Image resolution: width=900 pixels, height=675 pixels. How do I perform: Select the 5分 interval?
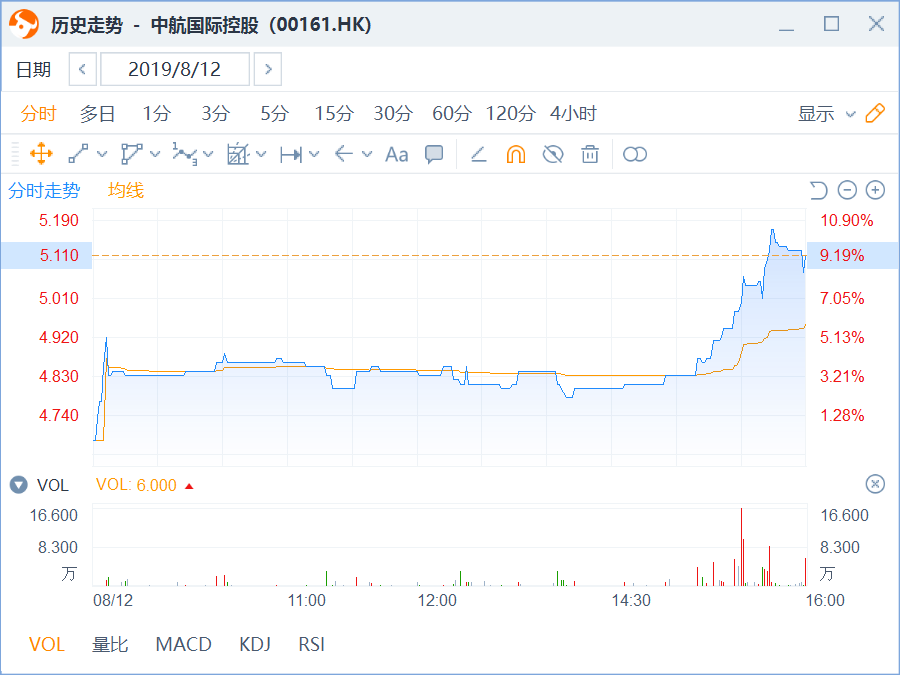pyautogui.click(x=274, y=114)
